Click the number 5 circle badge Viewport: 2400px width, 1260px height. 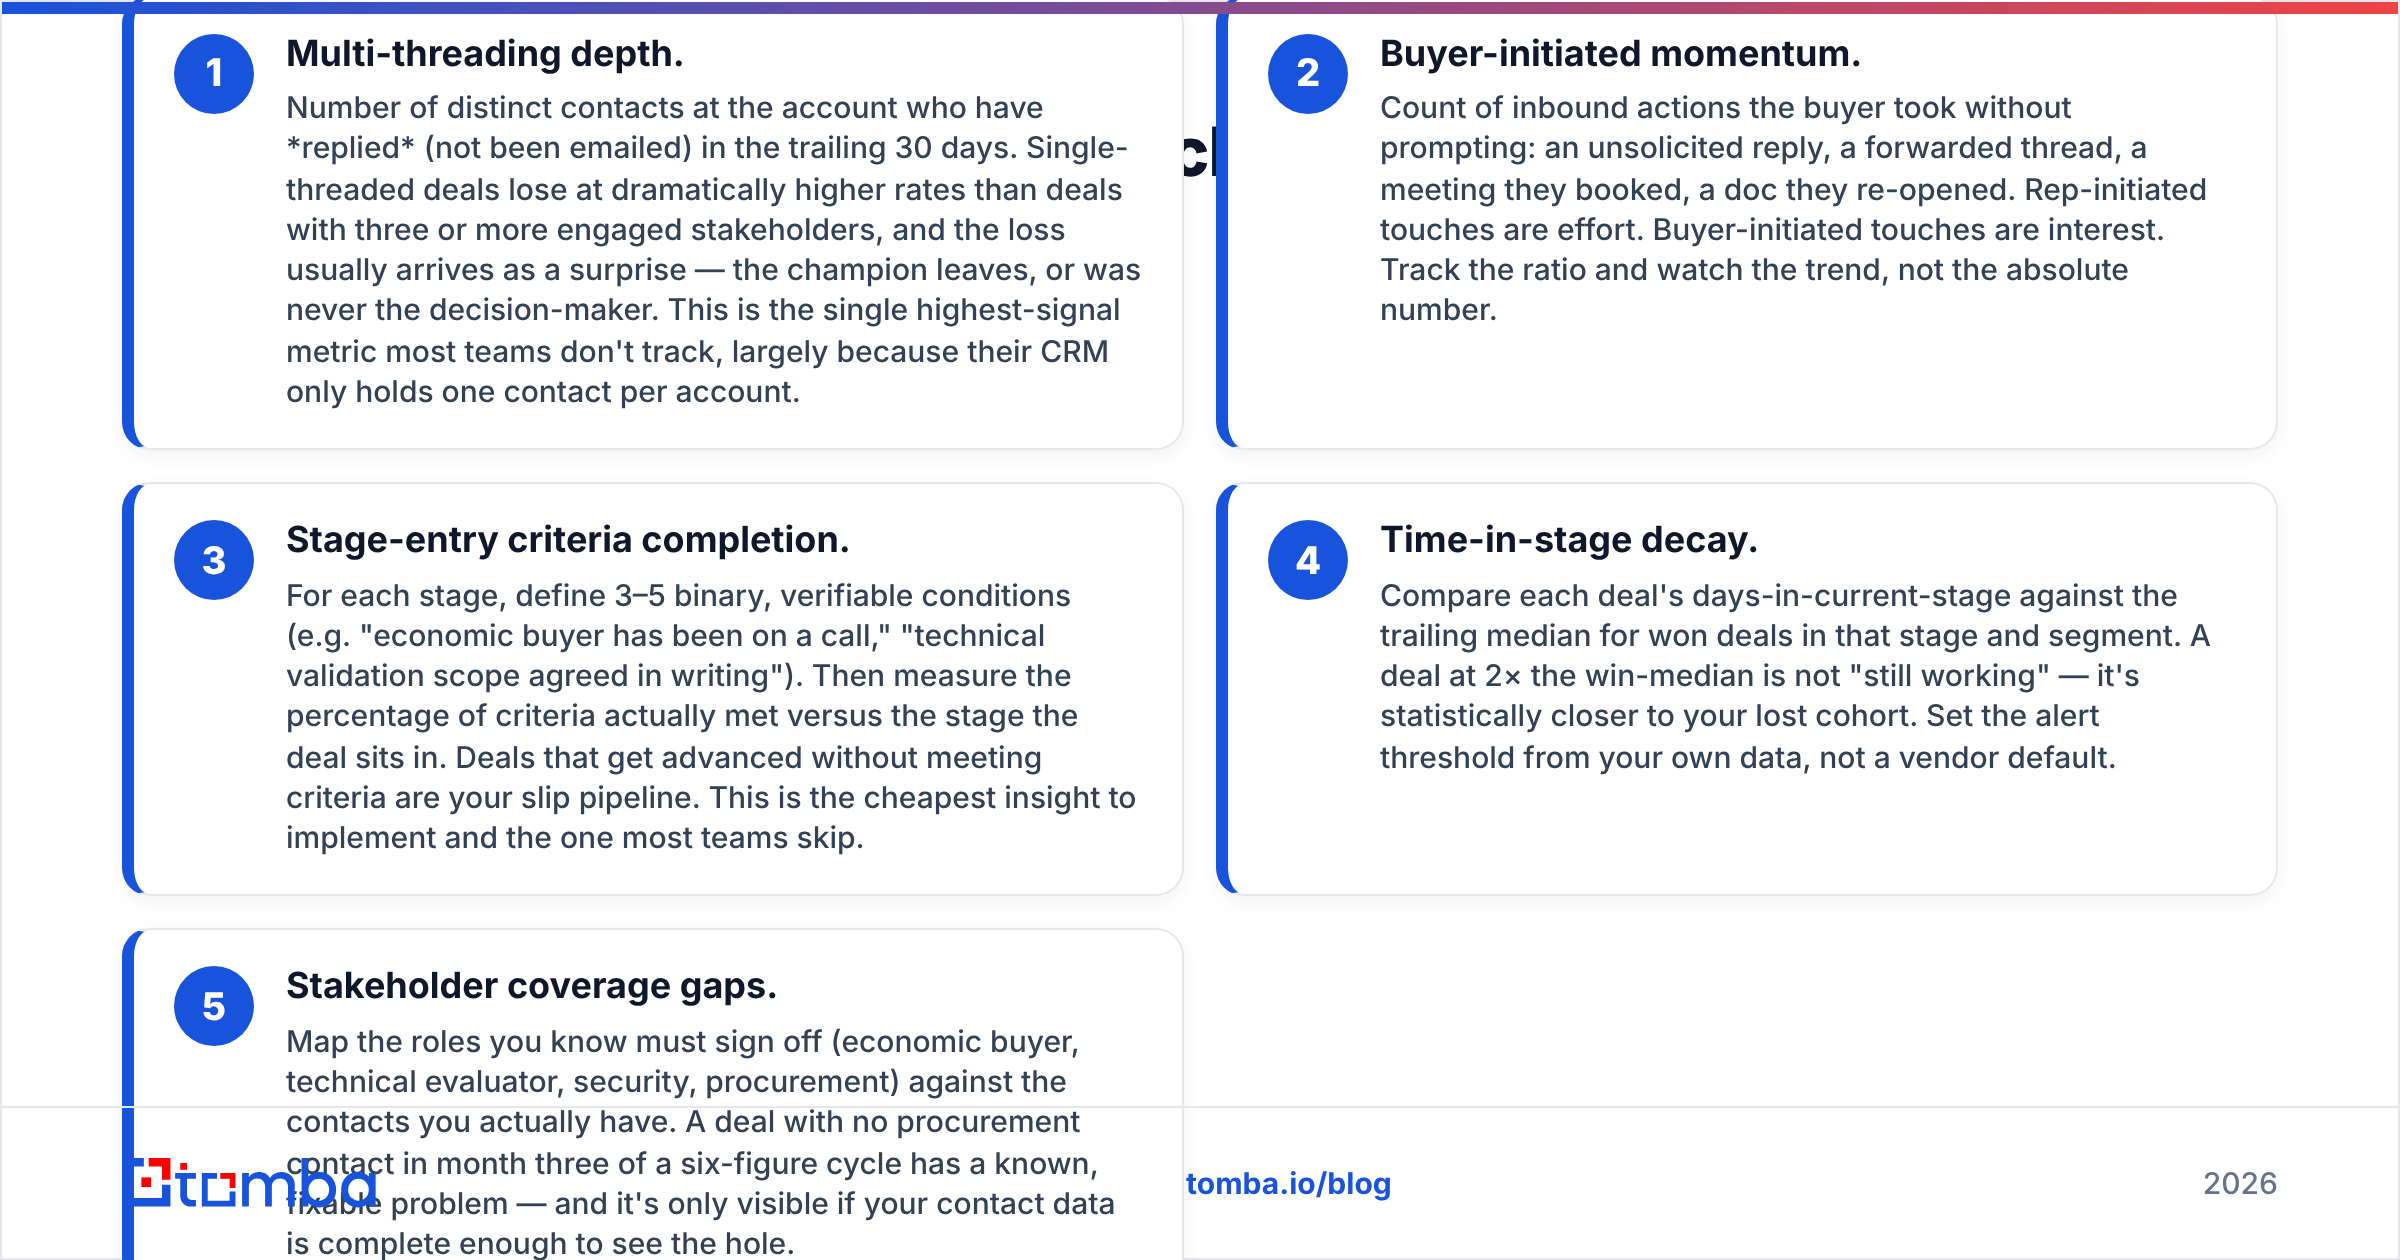tap(214, 1006)
